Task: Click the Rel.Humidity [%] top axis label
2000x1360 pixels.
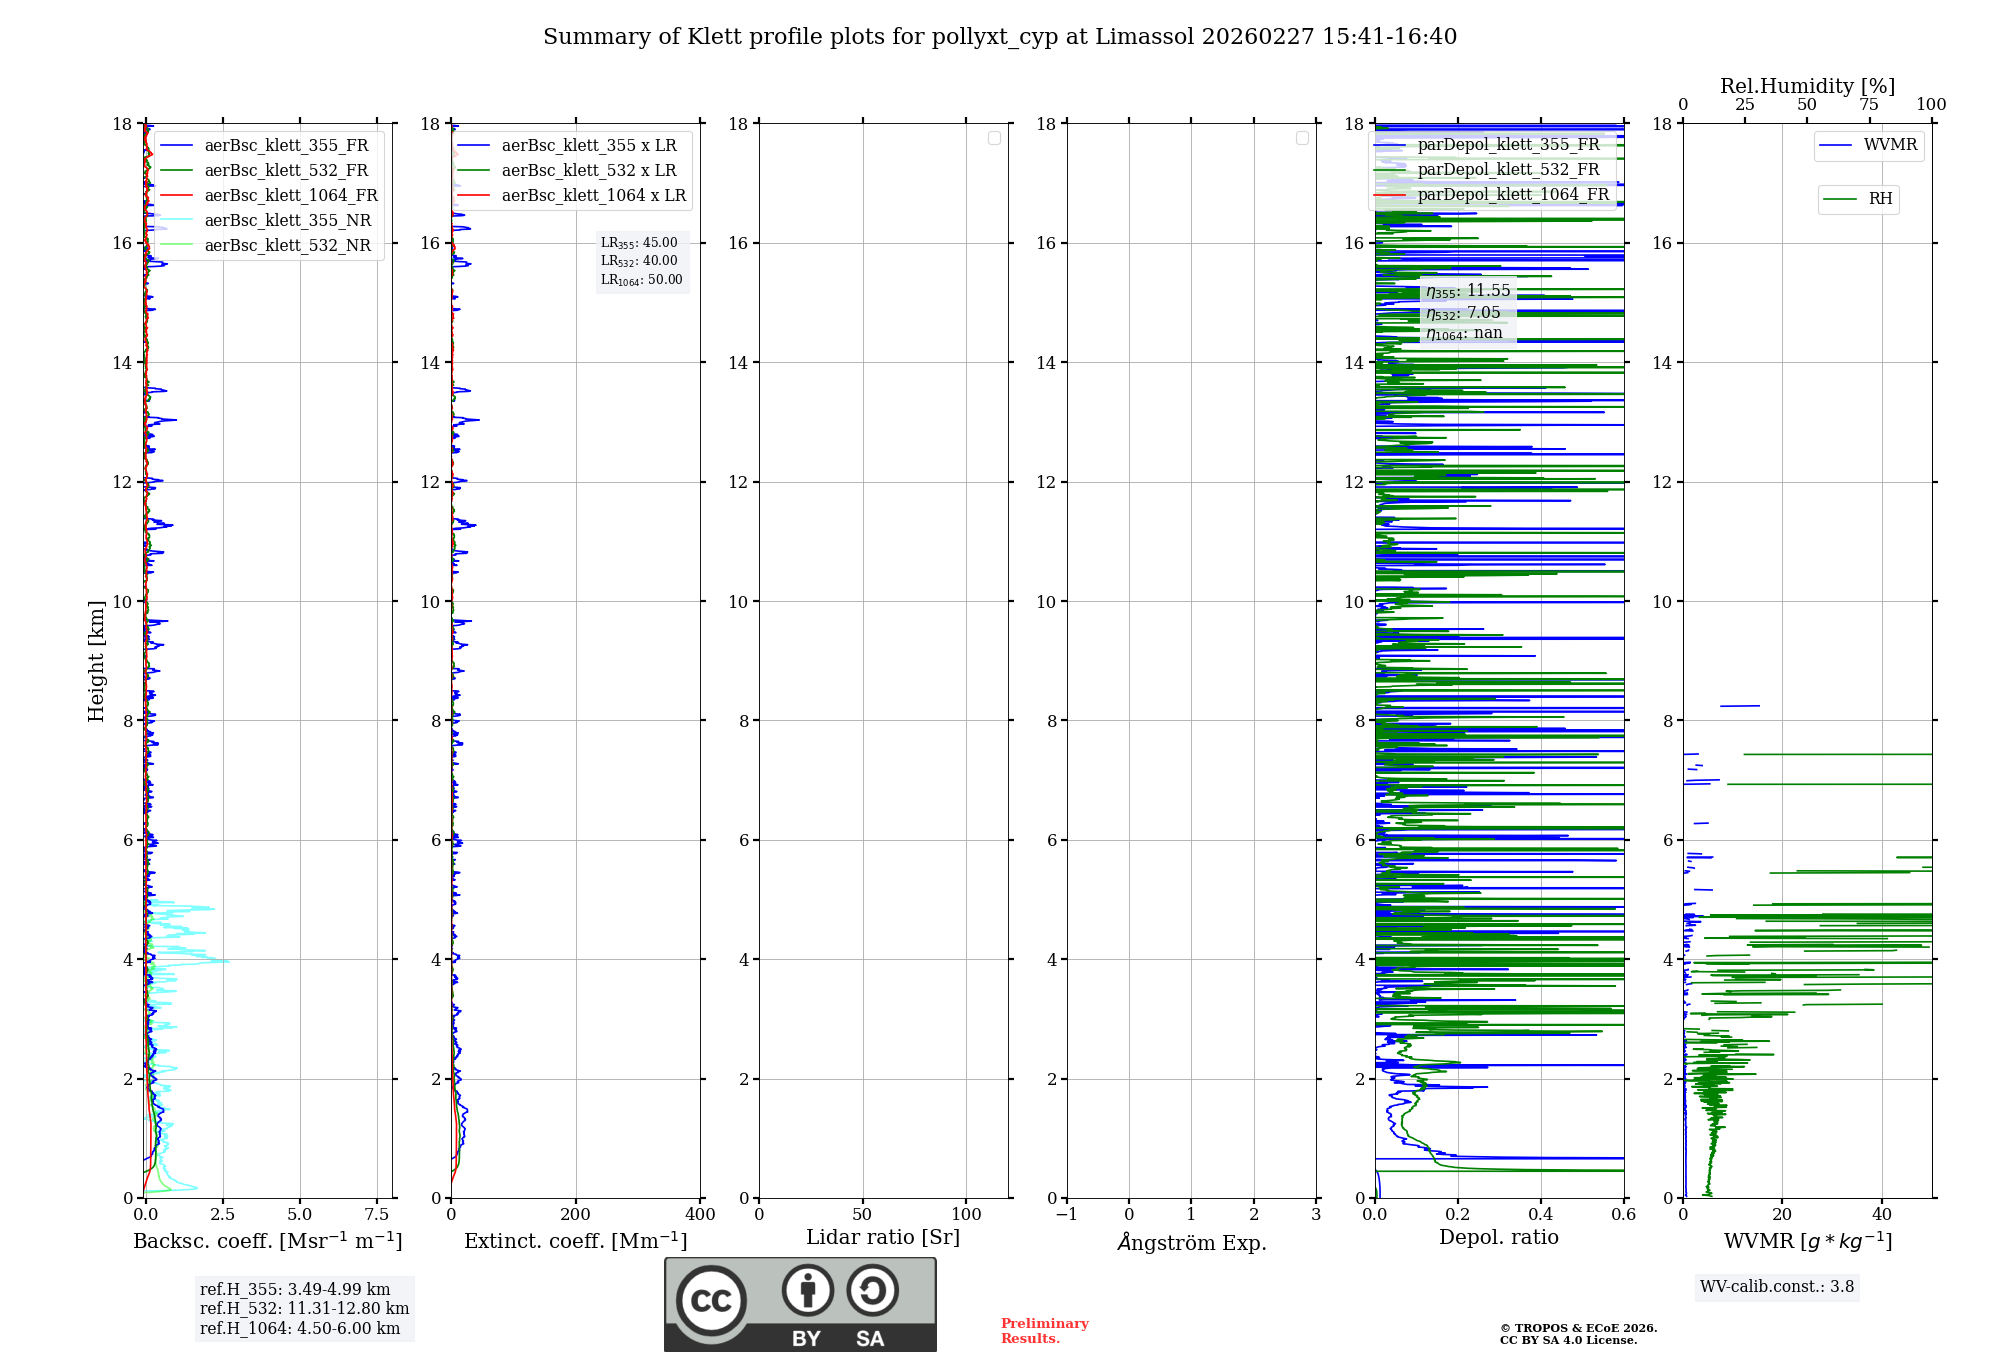Action: pos(1807,86)
